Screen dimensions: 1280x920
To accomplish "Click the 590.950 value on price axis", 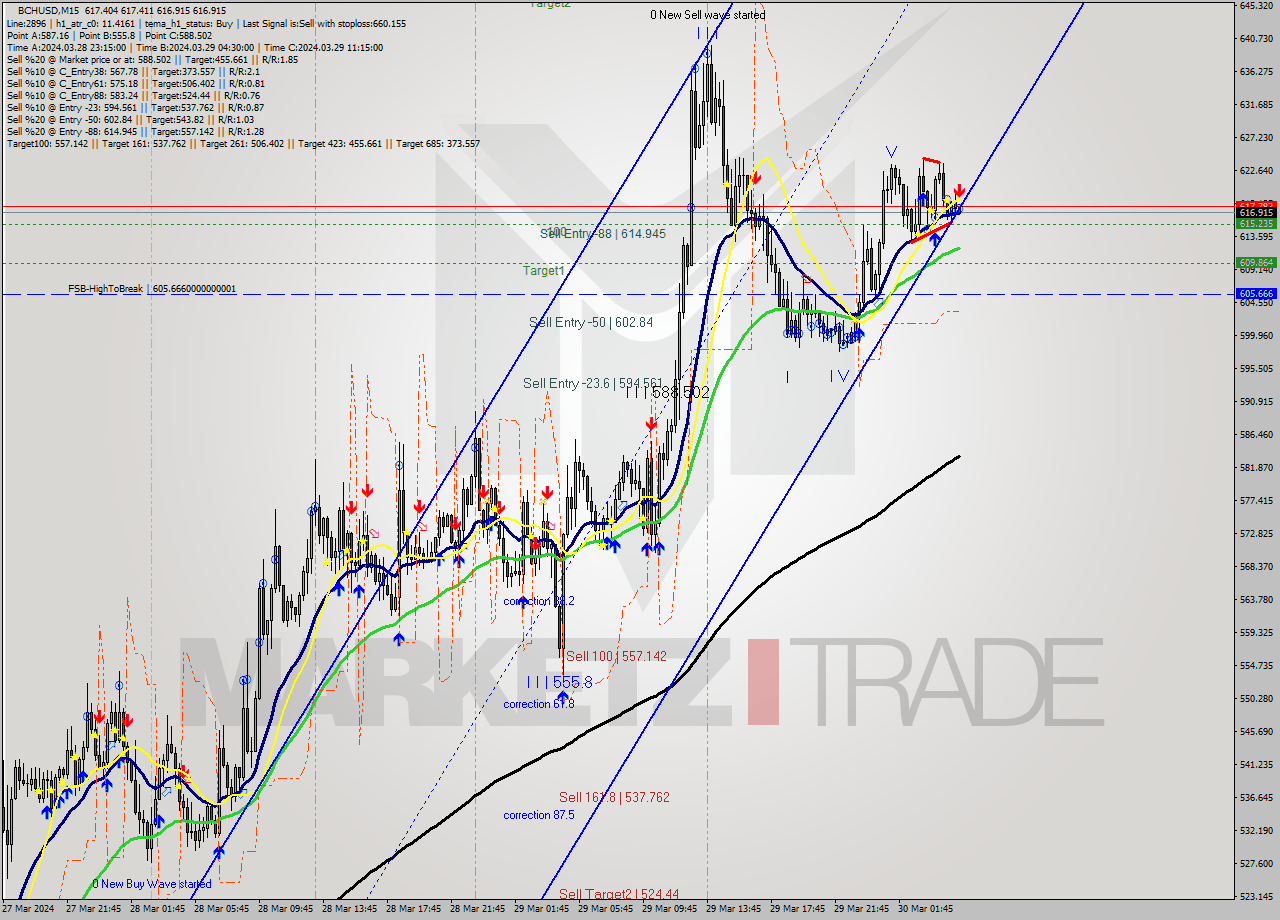I will (x=1255, y=401).
